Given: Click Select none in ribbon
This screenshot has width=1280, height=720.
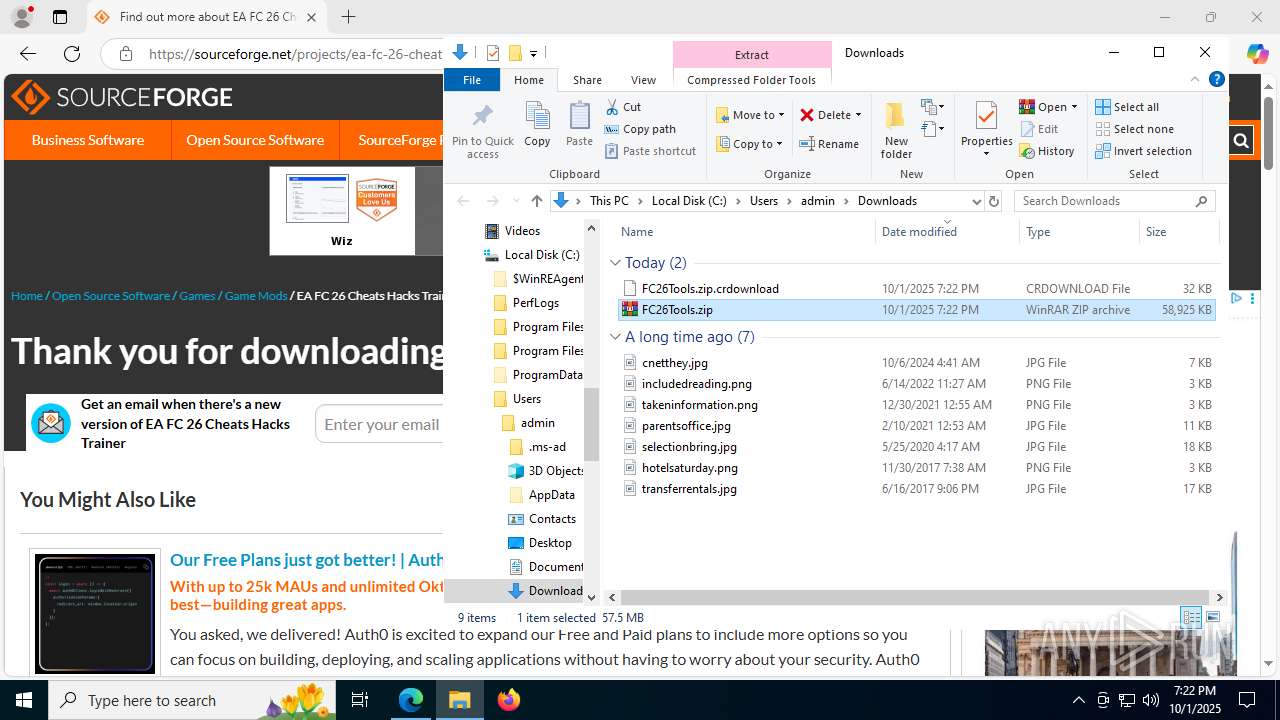Looking at the screenshot, I should click(x=1134, y=129).
